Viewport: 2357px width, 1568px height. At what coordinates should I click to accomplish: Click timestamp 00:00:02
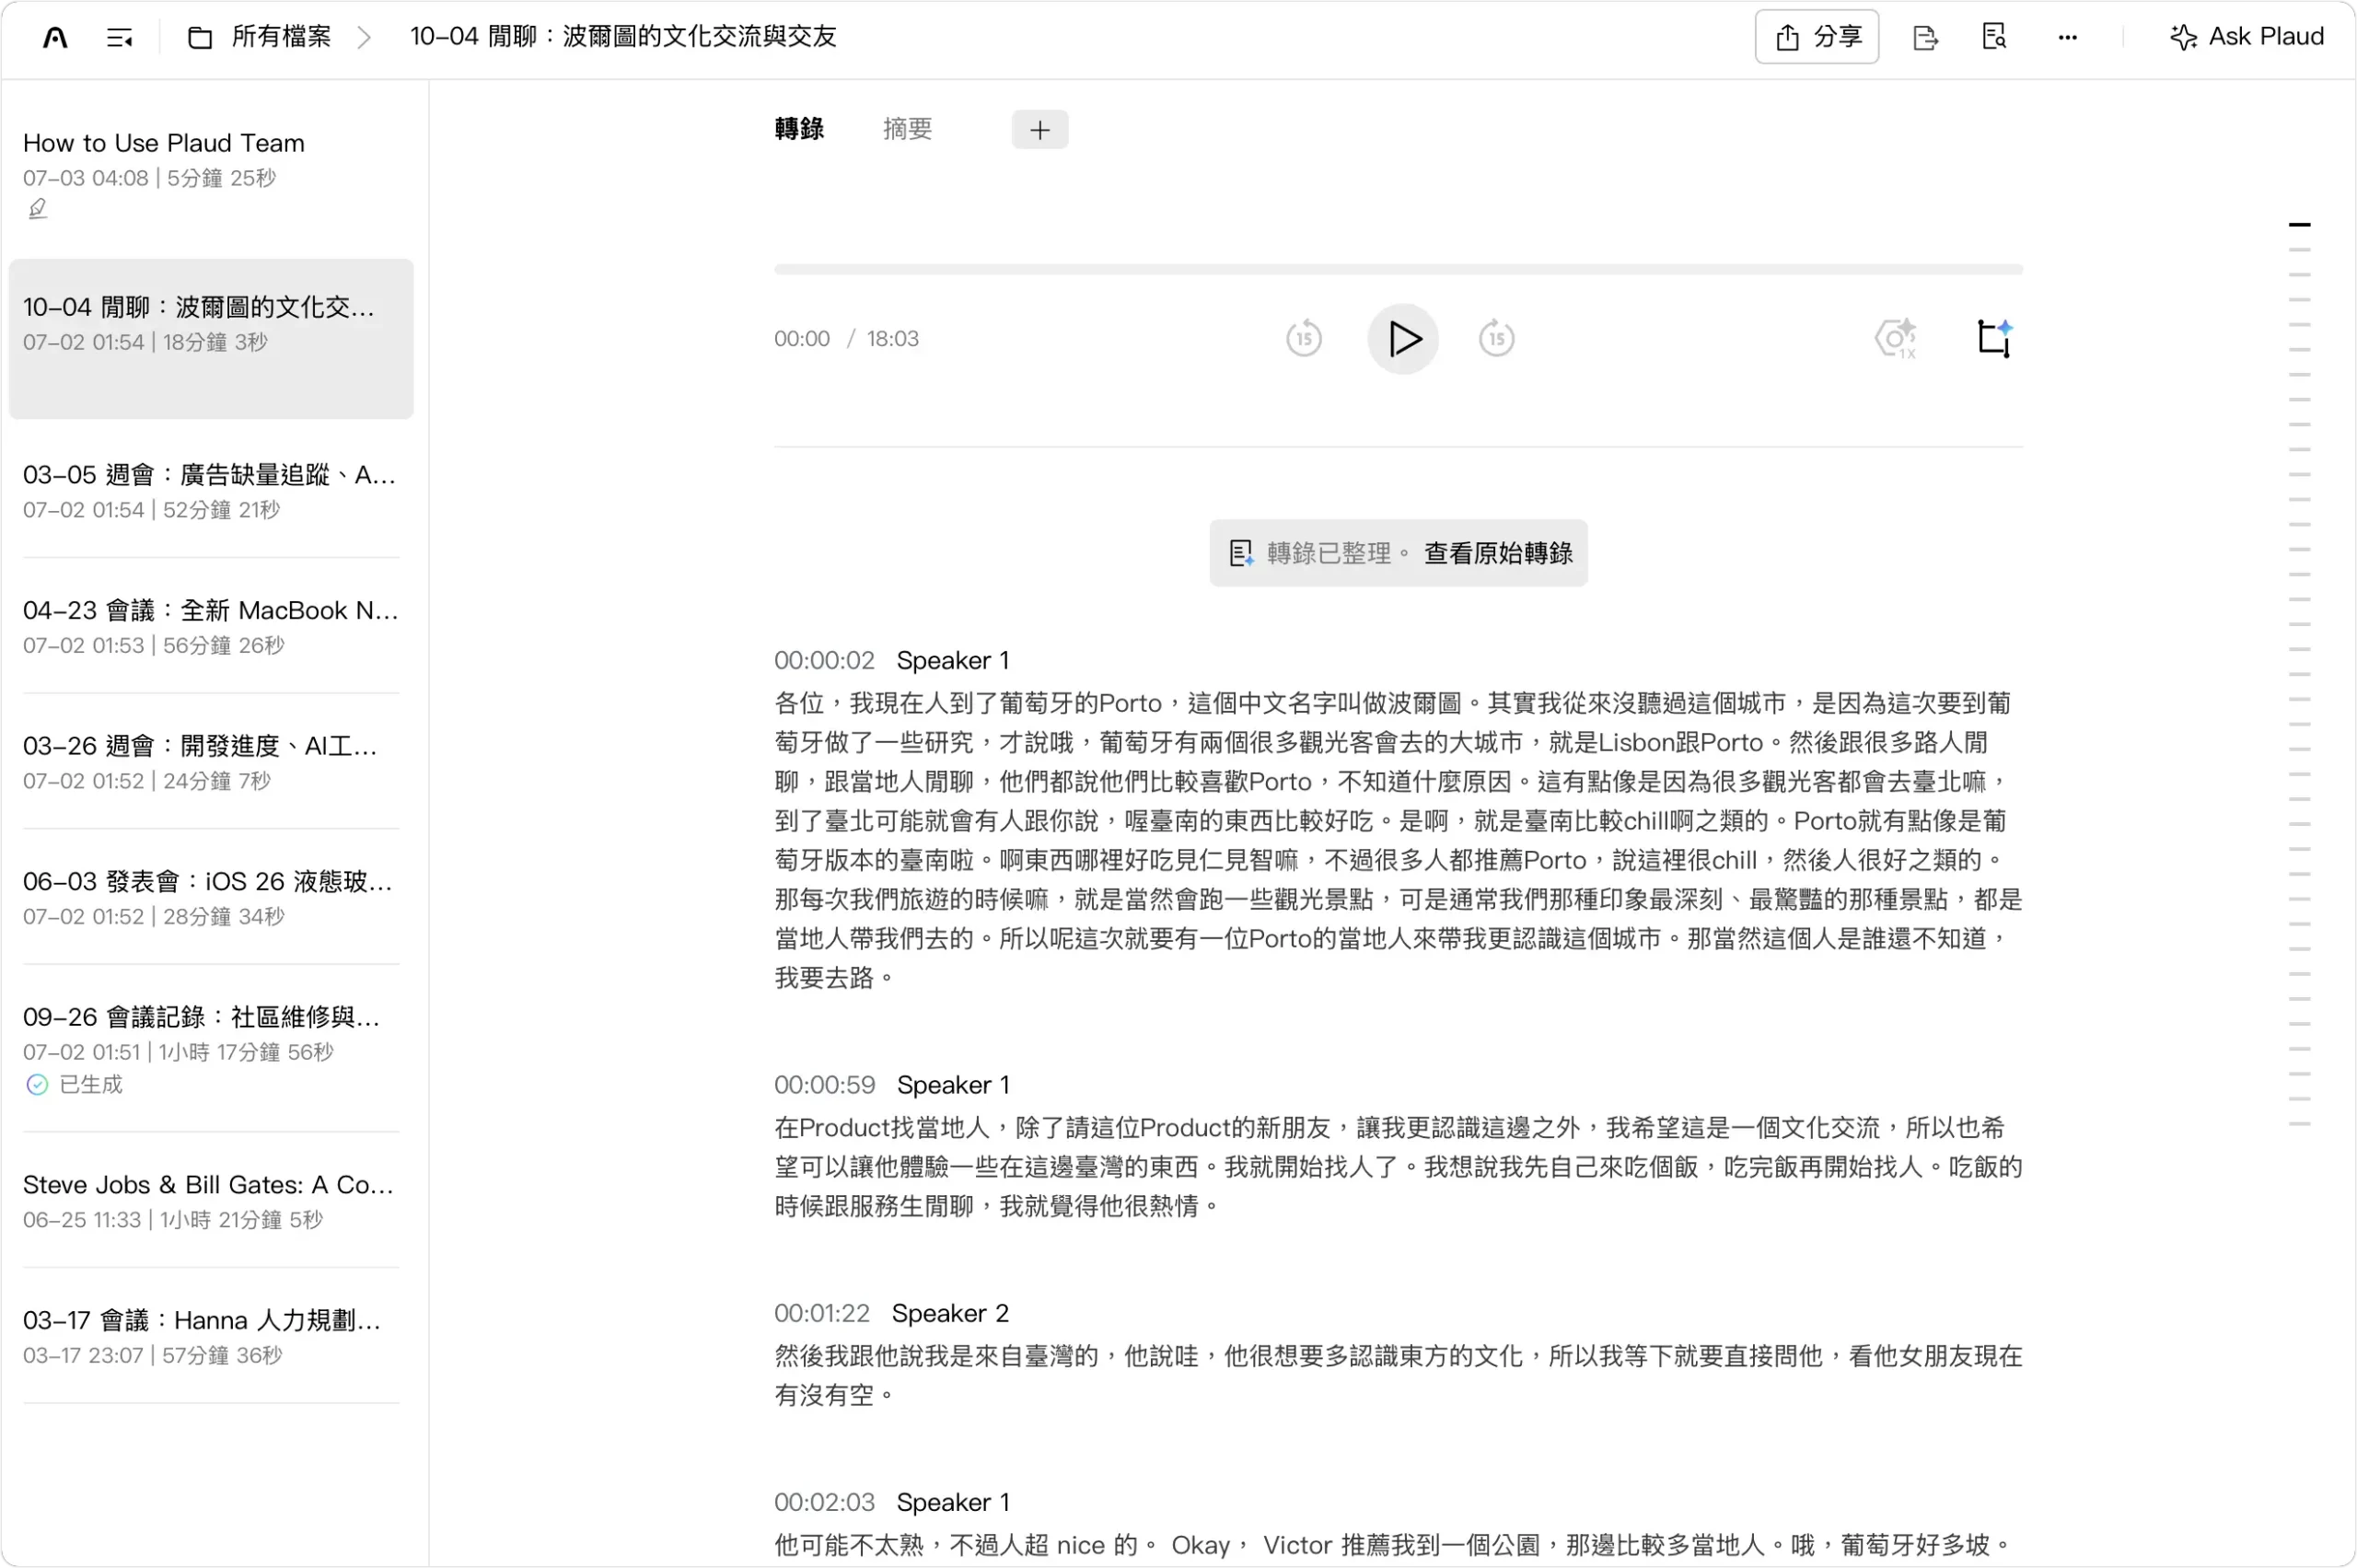point(824,660)
